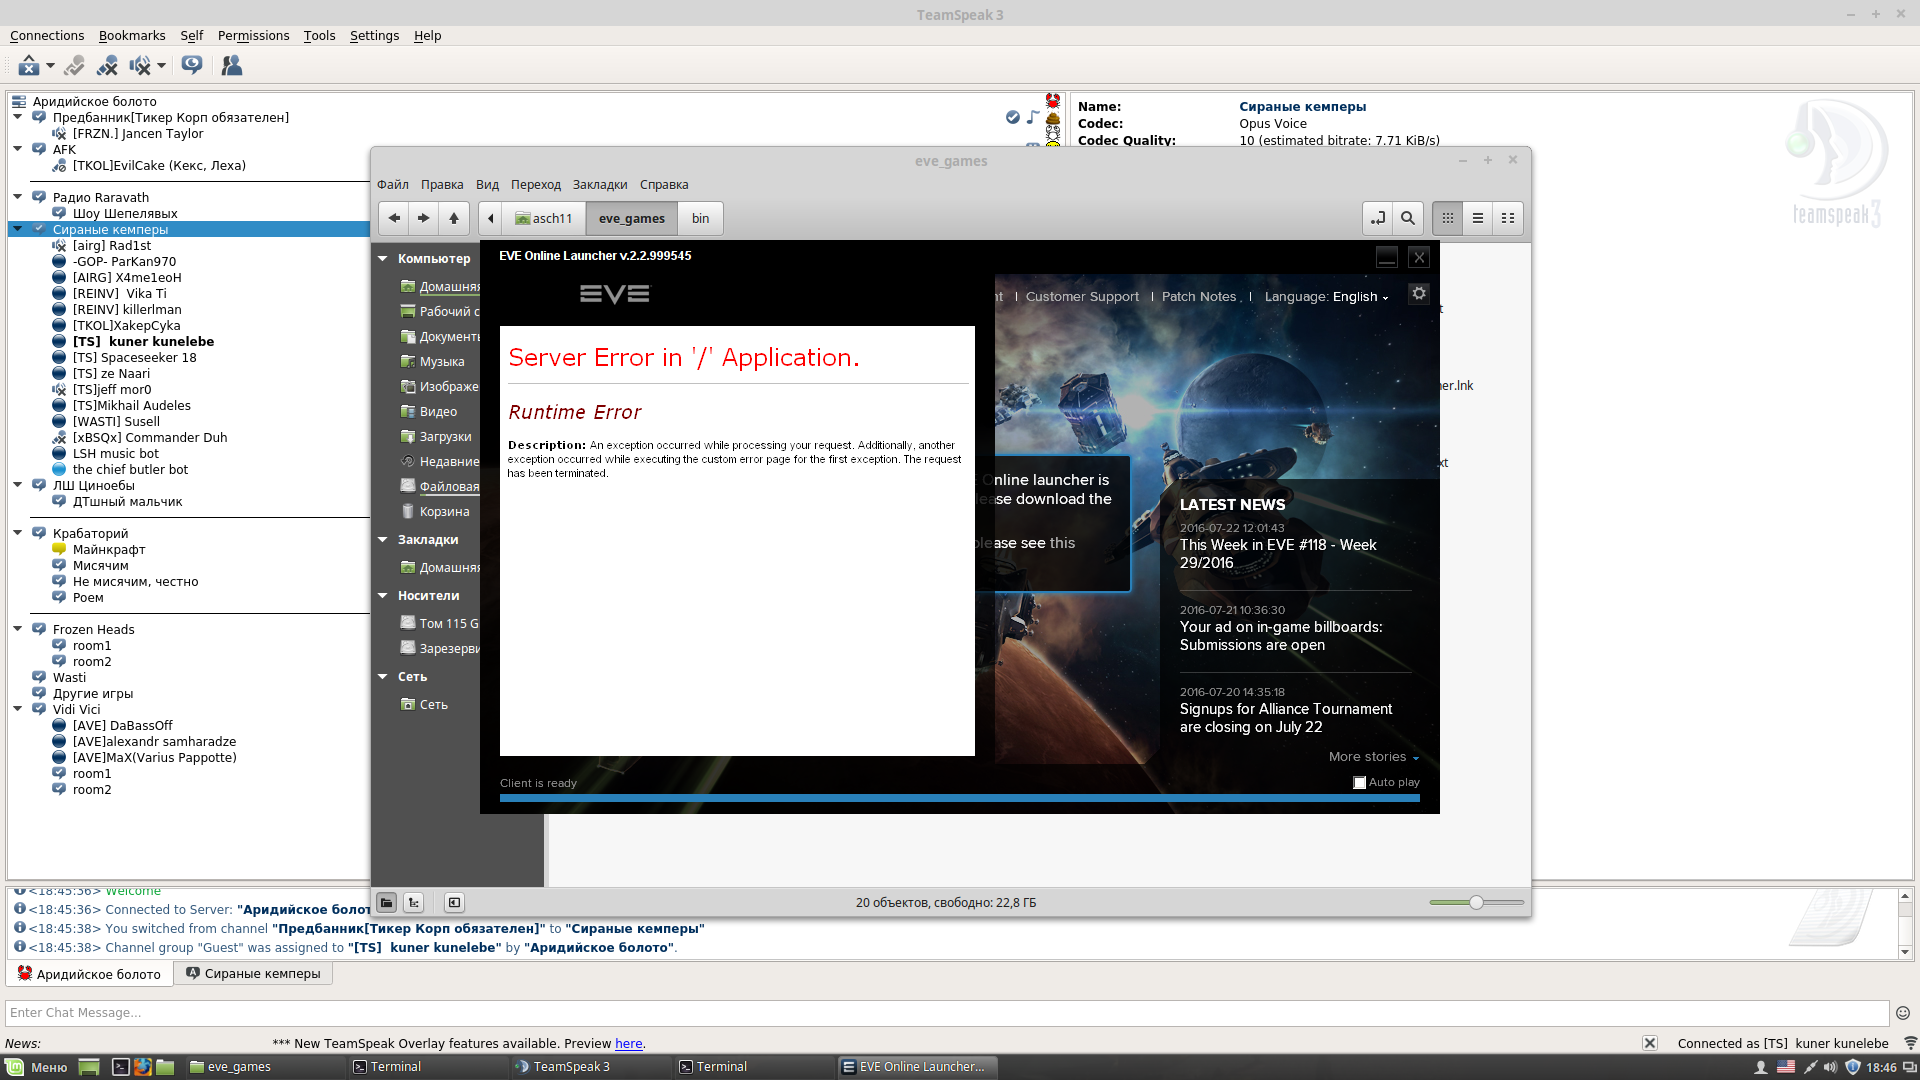Switch file manager to list view
Viewport: 1920px width, 1080px height.
1478,218
